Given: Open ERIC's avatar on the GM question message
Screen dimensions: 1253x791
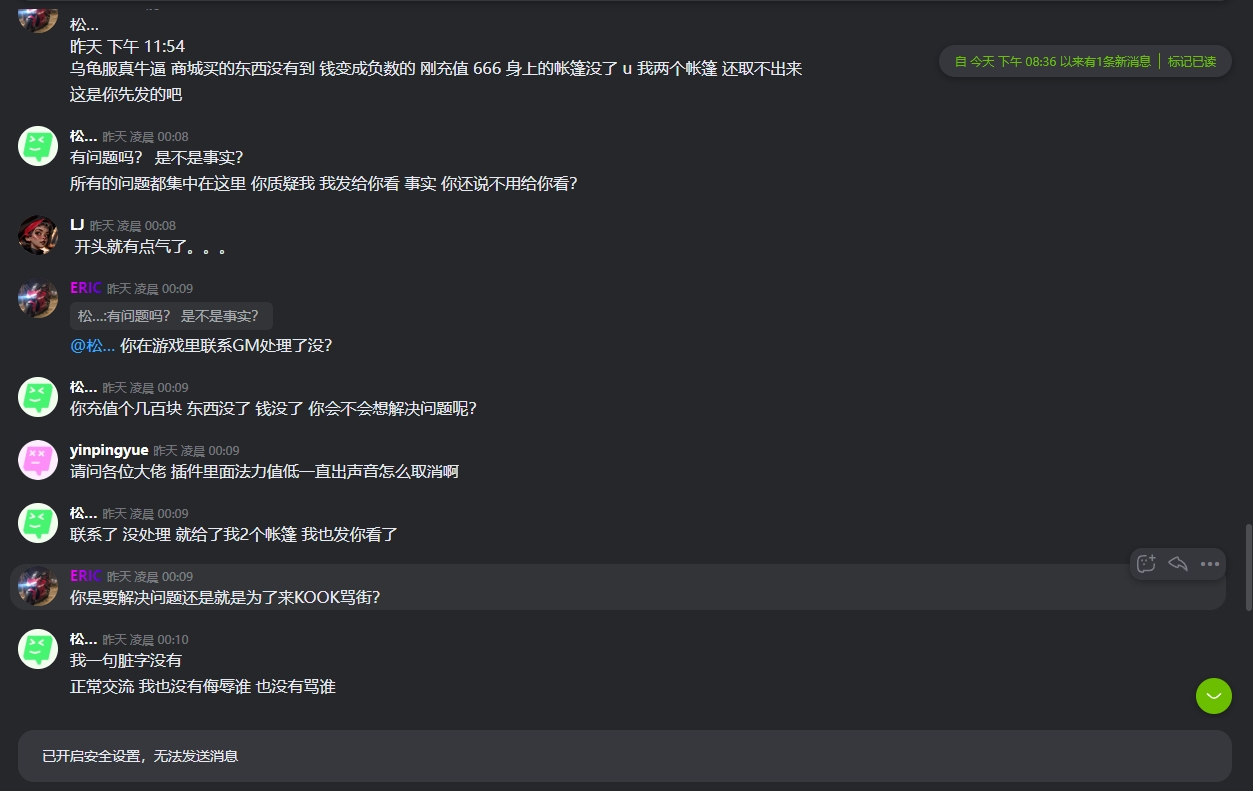Looking at the screenshot, I should (x=38, y=298).
